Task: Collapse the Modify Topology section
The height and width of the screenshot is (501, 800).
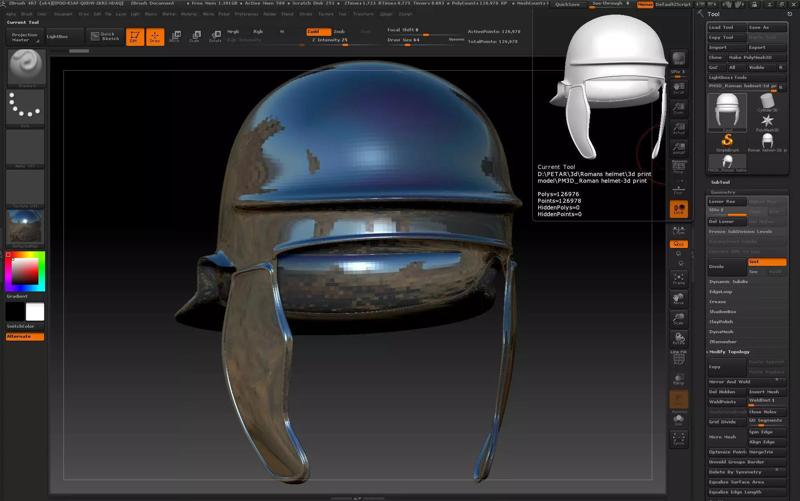Action: click(x=728, y=352)
